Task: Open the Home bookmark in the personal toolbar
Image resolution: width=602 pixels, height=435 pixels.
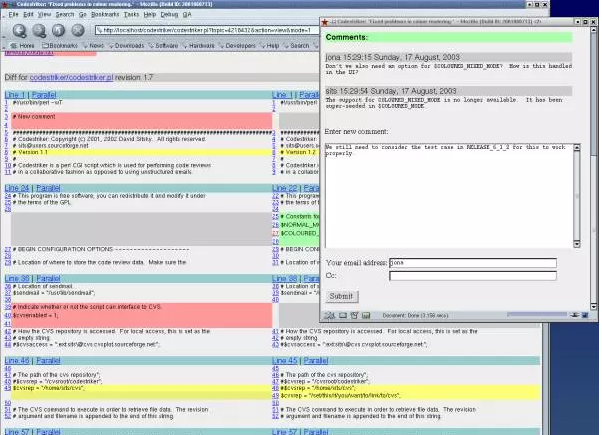Action: 23,46
